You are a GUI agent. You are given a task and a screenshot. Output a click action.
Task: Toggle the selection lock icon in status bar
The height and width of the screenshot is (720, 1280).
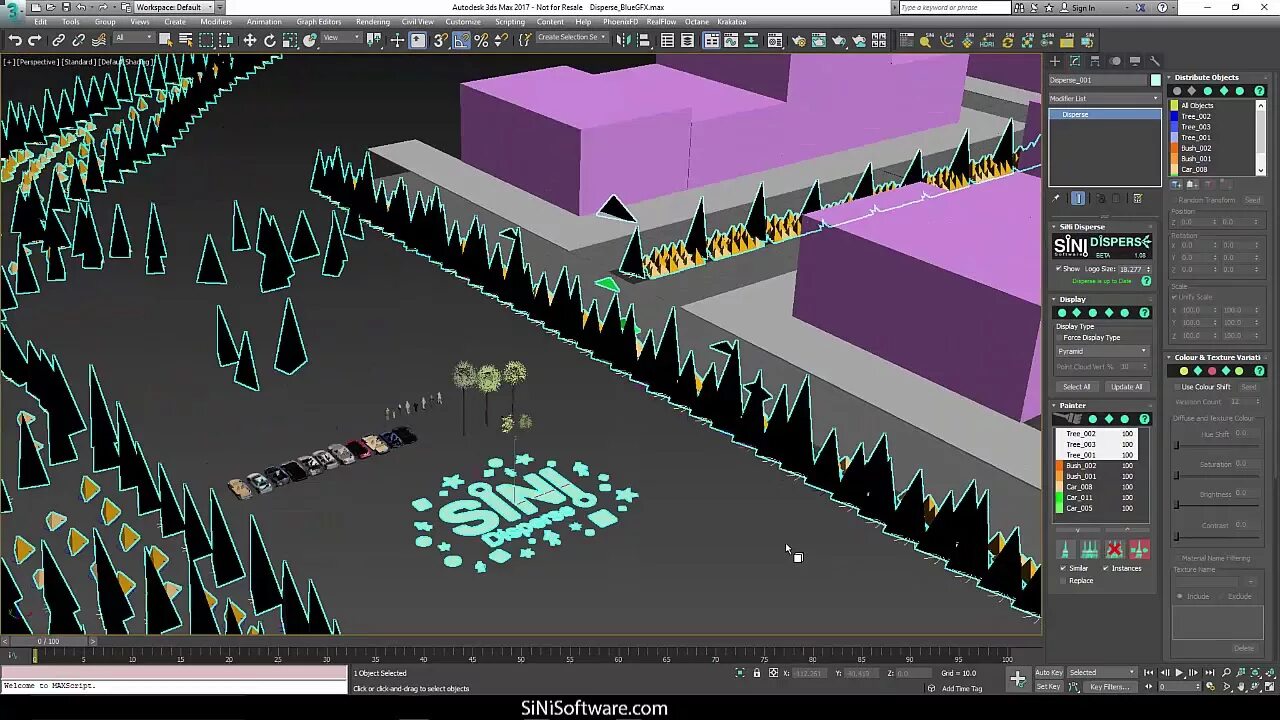756,673
